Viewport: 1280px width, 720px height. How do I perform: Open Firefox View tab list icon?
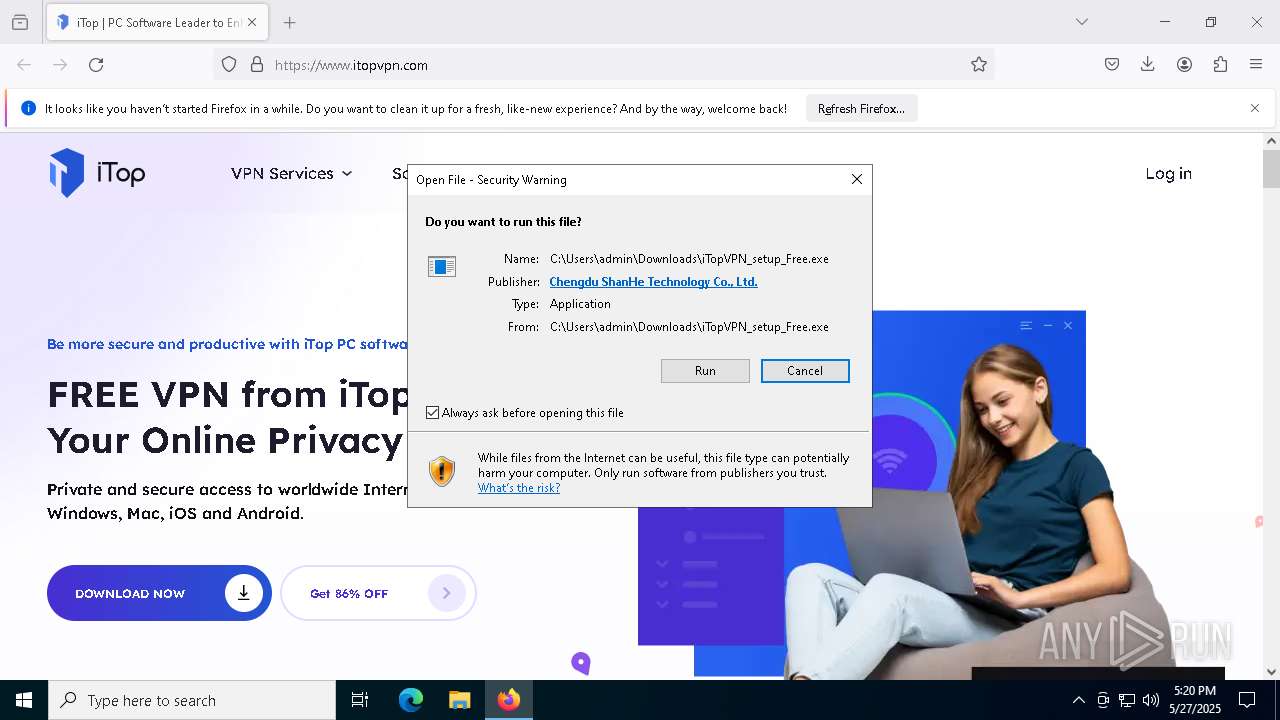pyautogui.click(x=20, y=22)
